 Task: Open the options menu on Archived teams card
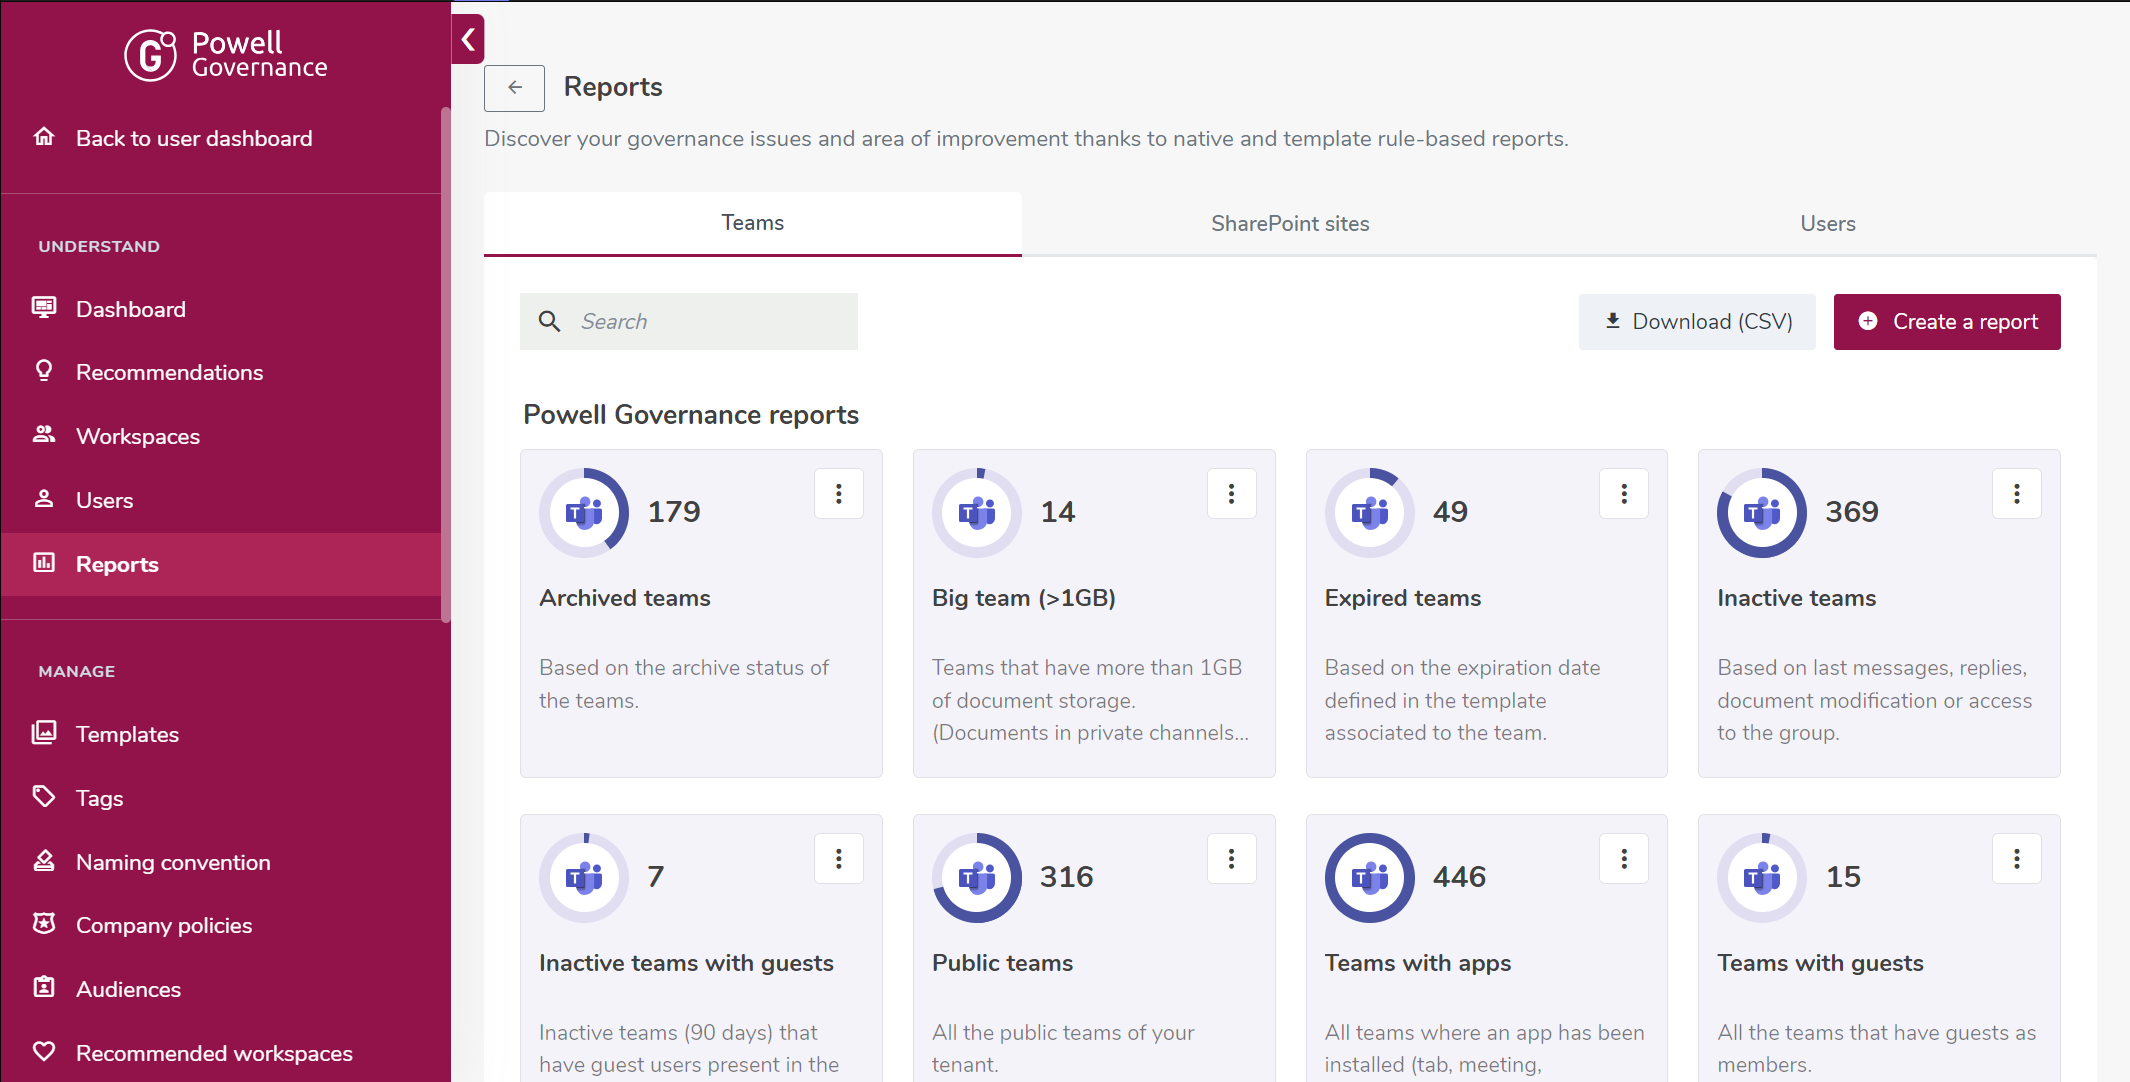click(839, 493)
